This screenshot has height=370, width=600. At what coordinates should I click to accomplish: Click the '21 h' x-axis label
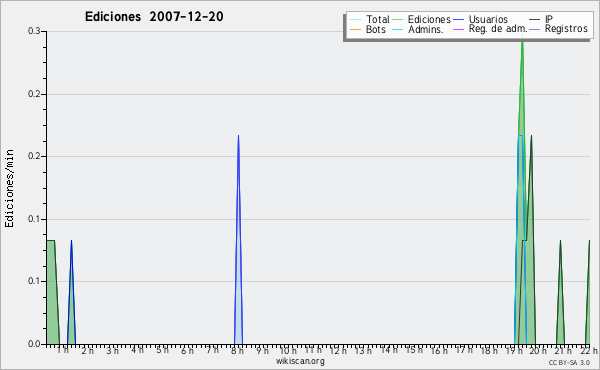point(563,350)
